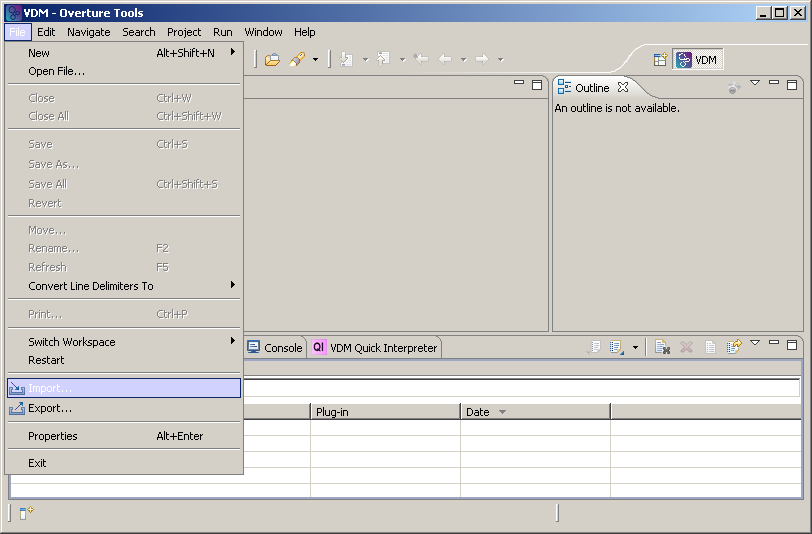The width and height of the screenshot is (812, 534).
Task: Open the Project menu
Action: tap(184, 32)
